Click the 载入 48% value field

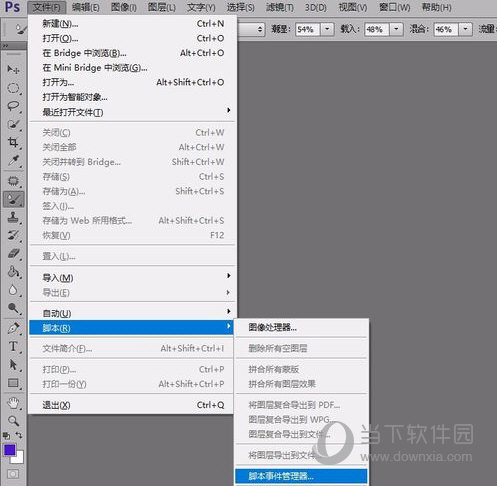coord(377,29)
